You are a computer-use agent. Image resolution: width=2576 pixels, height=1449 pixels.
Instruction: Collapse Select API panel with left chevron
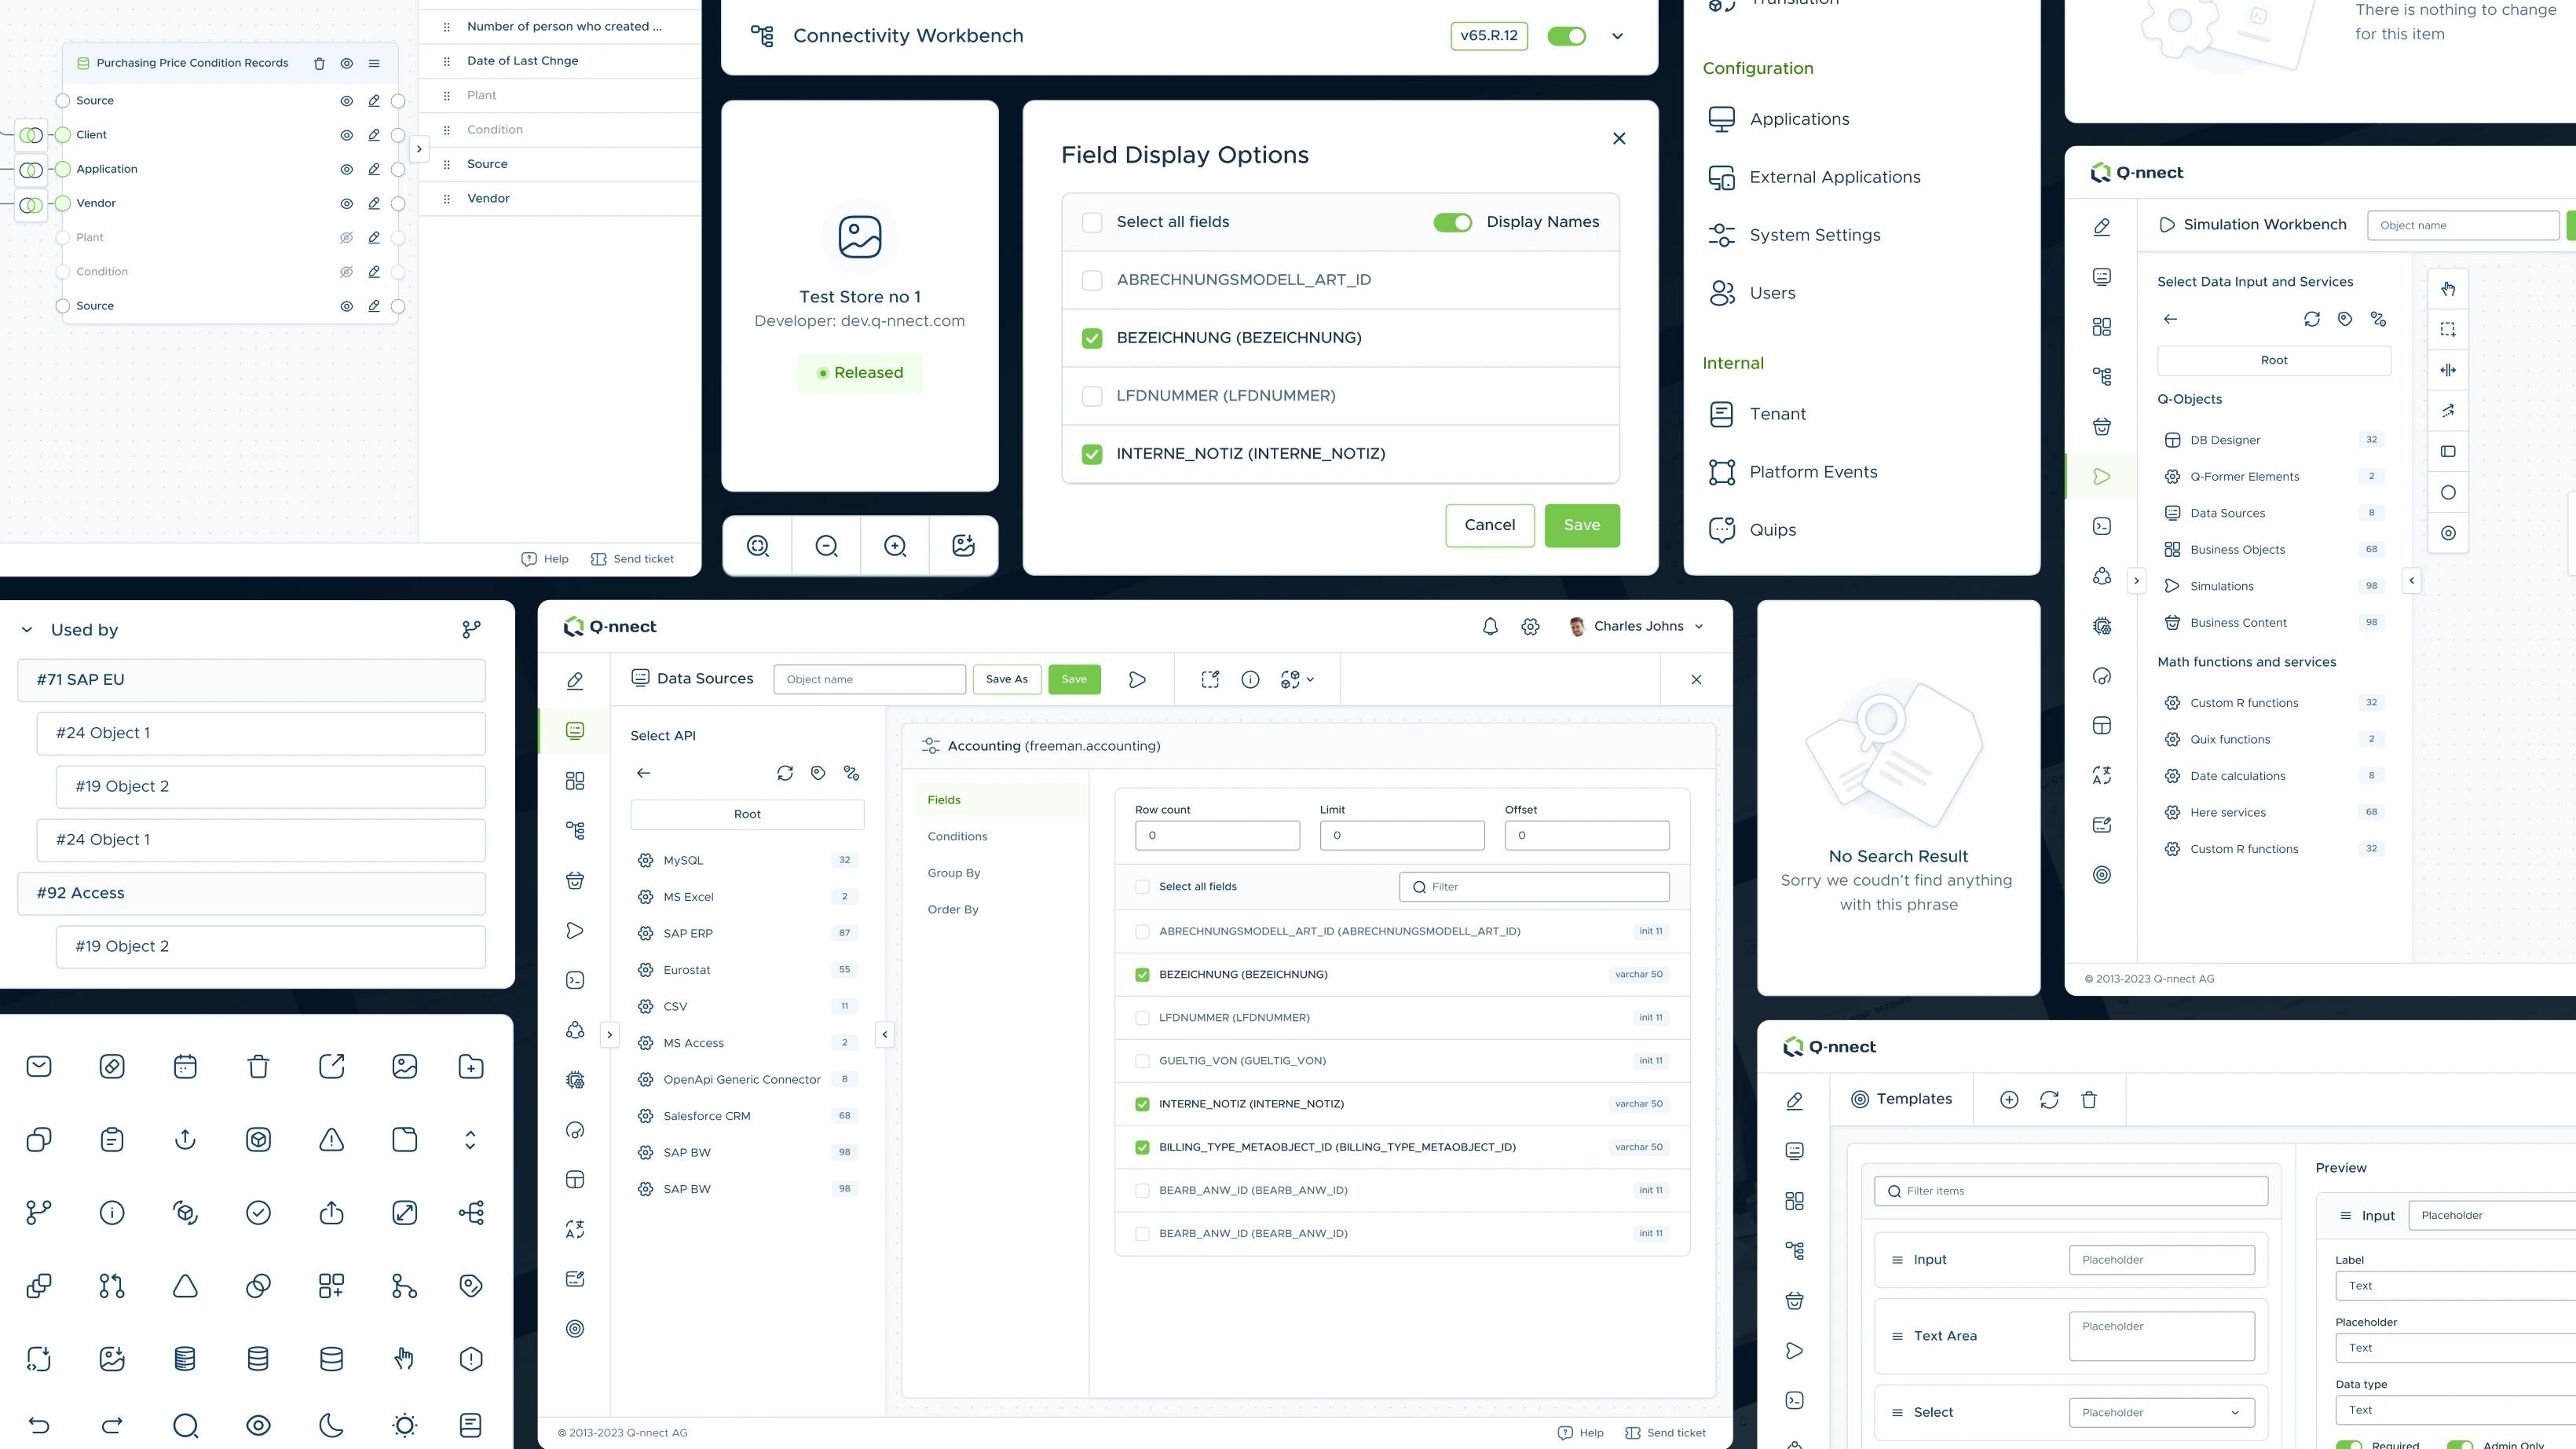(884, 1034)
